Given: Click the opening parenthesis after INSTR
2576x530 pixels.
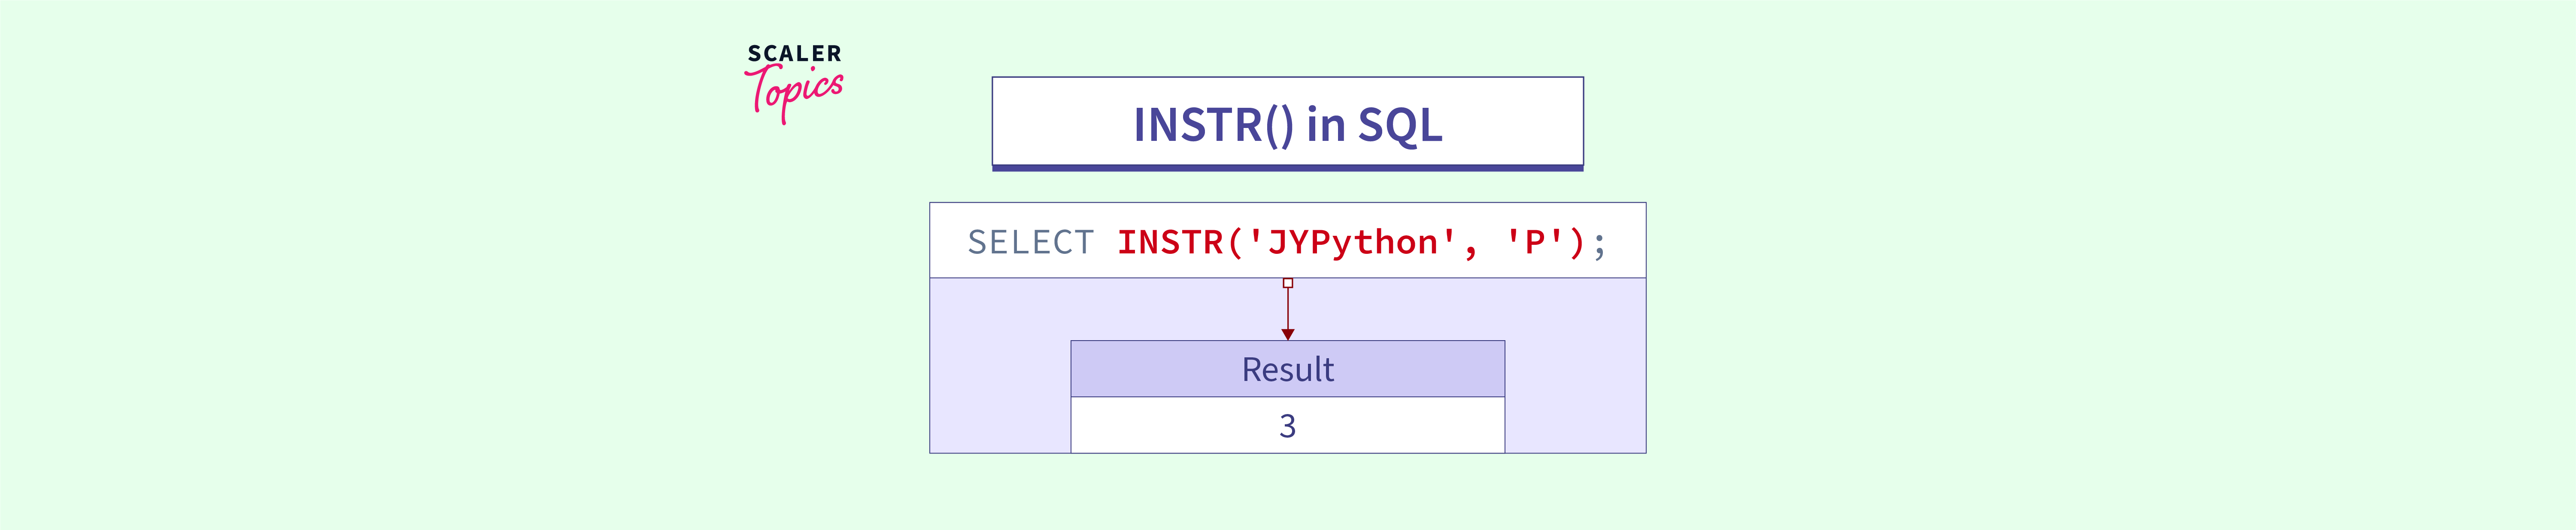Looking at the screenshot, I should (1235, 243).
